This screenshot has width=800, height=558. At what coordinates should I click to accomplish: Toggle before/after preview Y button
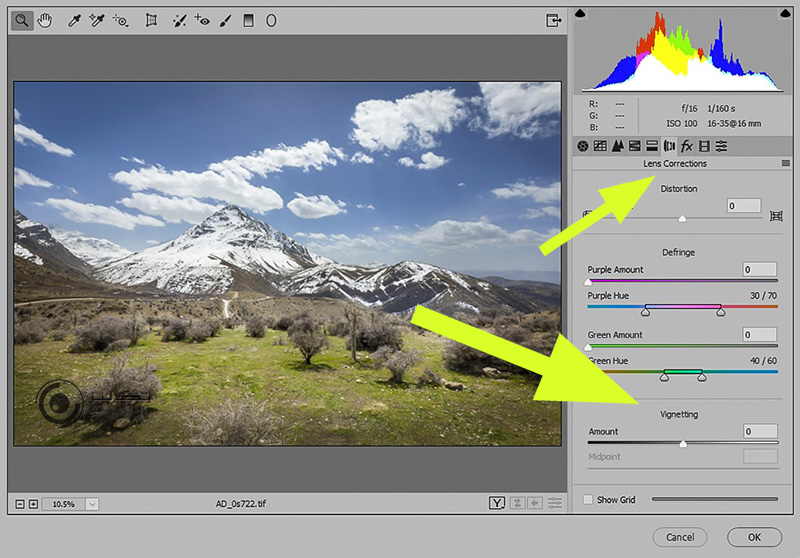pos(497,503)
